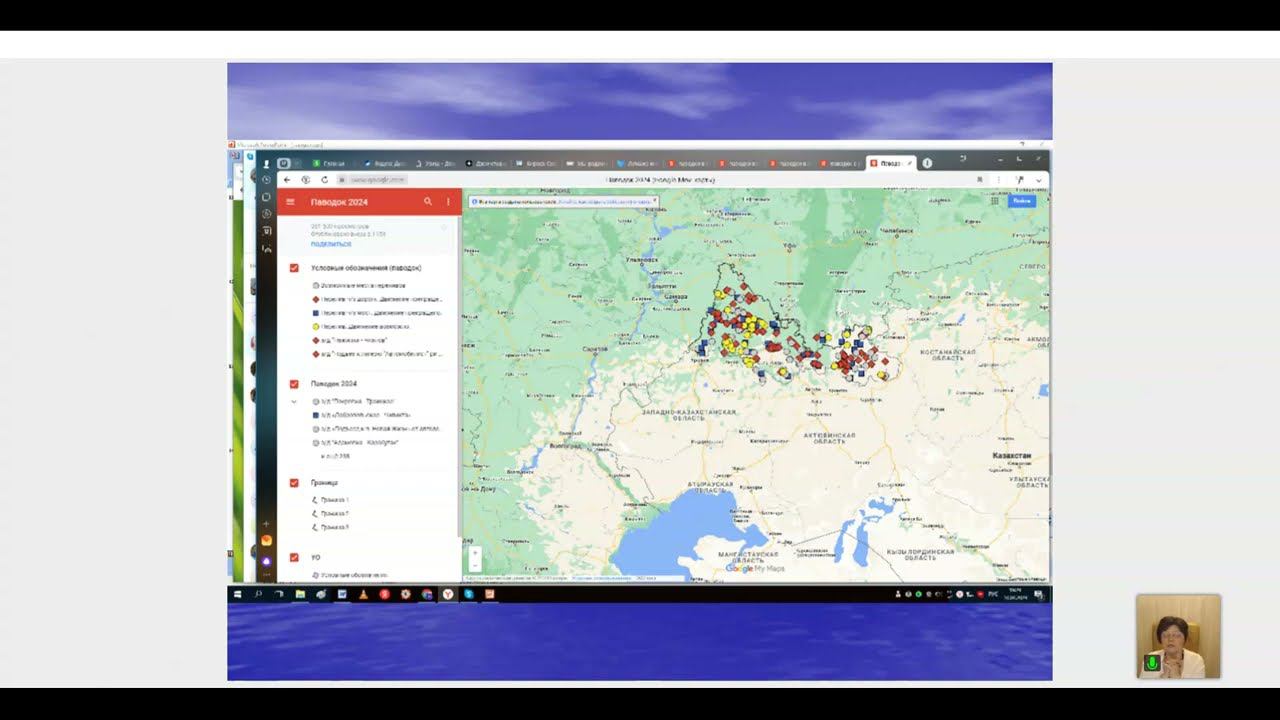1280x720 pixels.
Task: Open the three-dot menu in the red header
Action: point(448,202)
